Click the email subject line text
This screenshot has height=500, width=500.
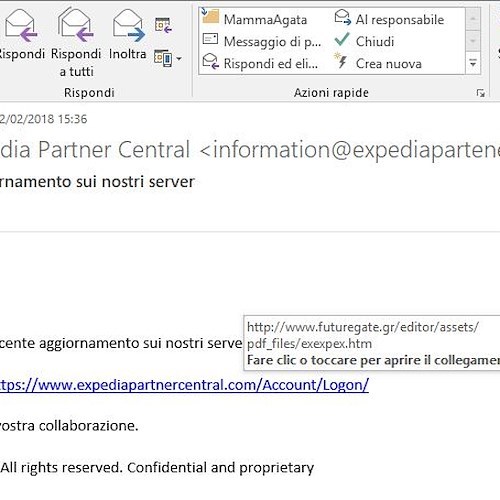97,182
